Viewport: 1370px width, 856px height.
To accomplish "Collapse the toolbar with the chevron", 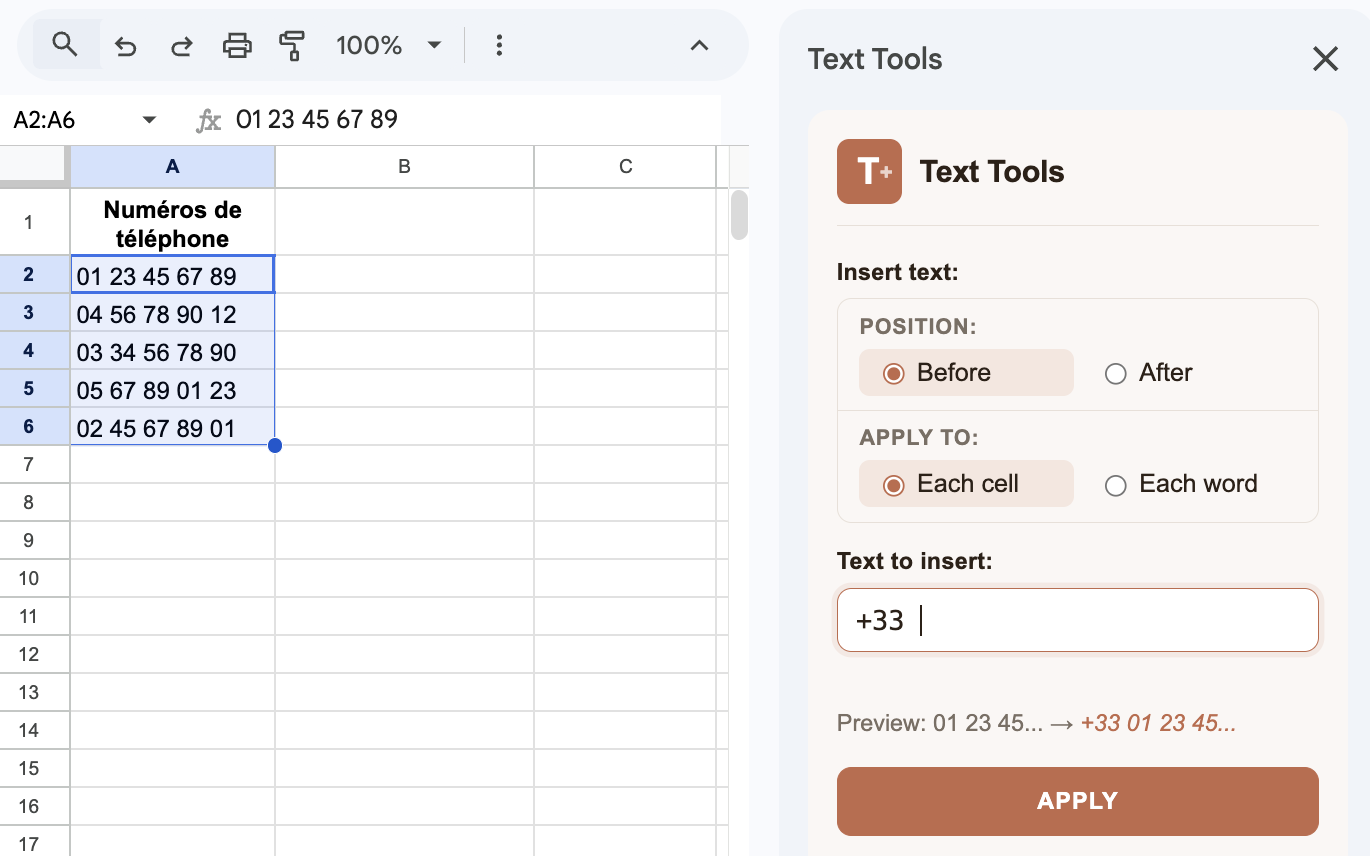I will click(x=699, y=45).
